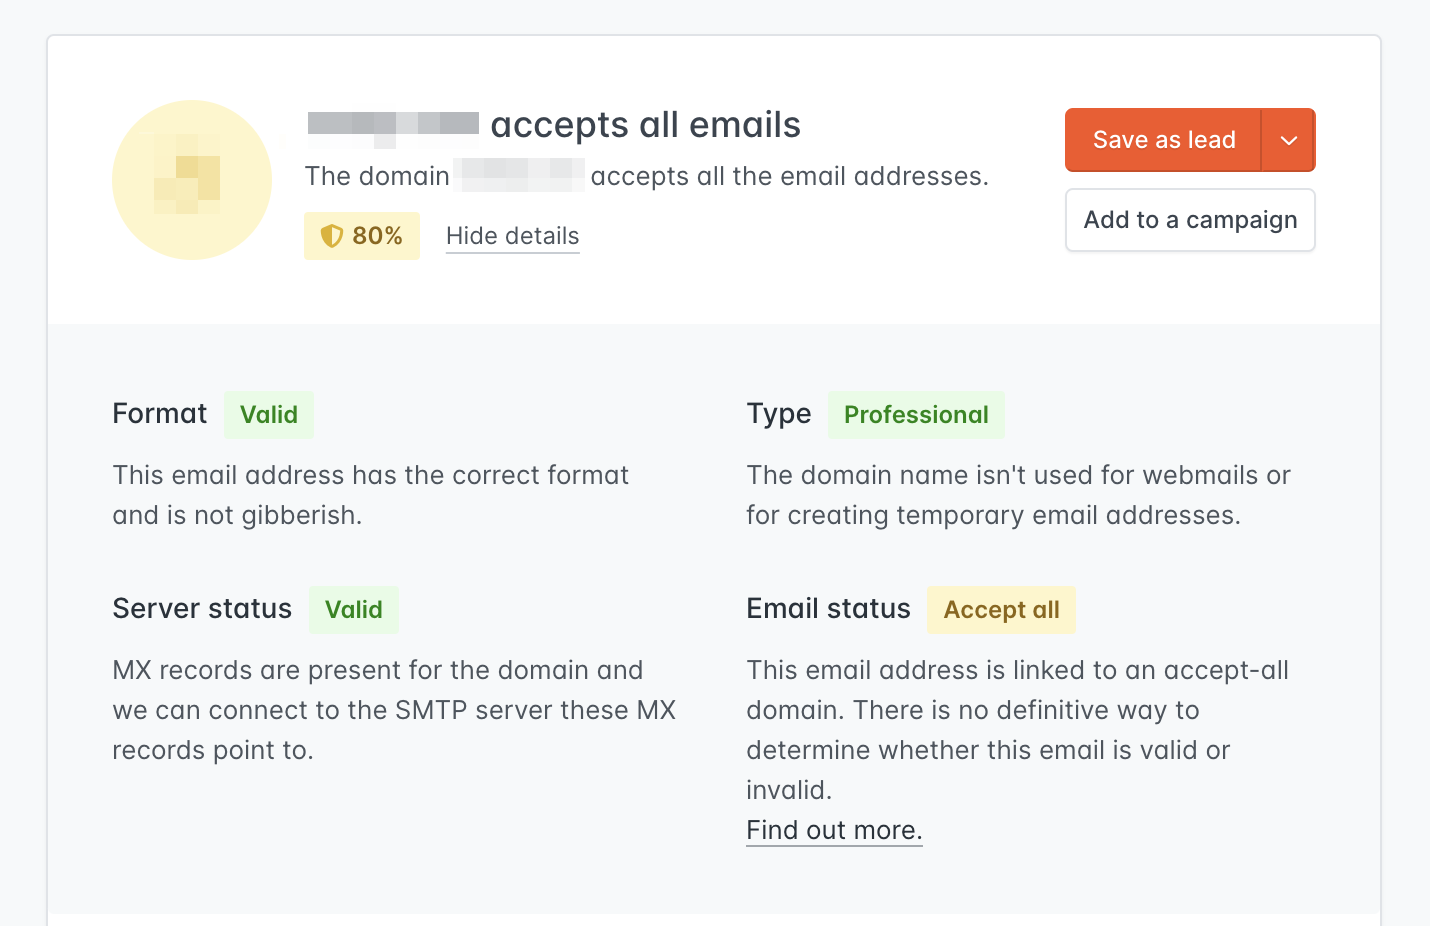Select the Server status section header
Screen dimensions: 1430x926
pyautogui.click(x=202, y=609)
